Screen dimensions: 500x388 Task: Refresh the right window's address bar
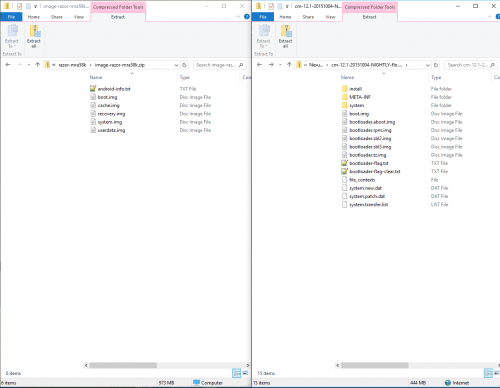436,65
